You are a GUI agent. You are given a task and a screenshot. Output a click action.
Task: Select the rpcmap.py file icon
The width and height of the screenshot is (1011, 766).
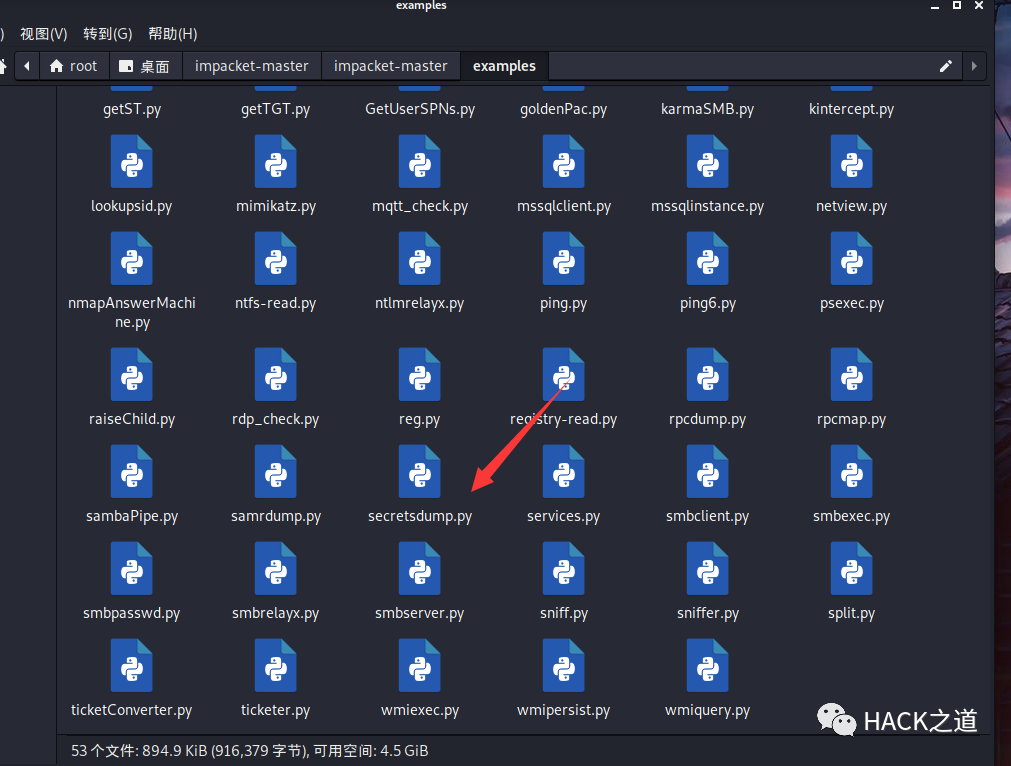pos(851,375)
